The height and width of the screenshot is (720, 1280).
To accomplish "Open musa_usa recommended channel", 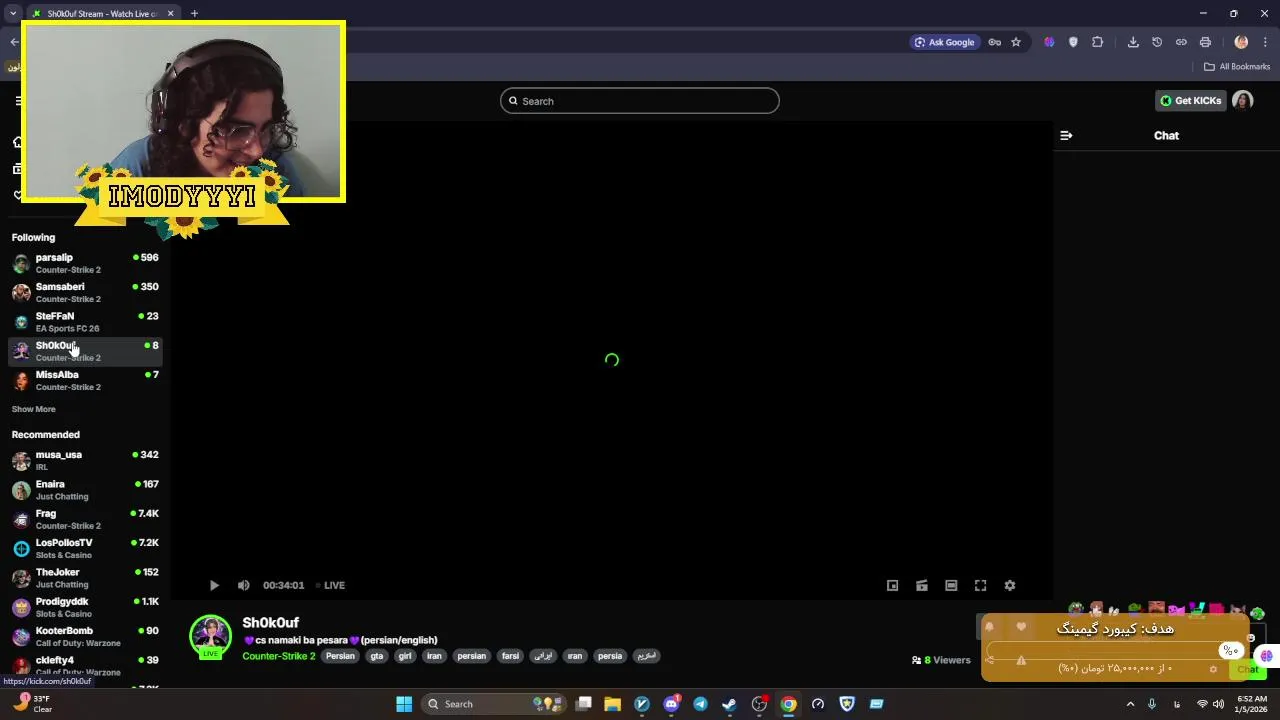I will tap(85, 460).
